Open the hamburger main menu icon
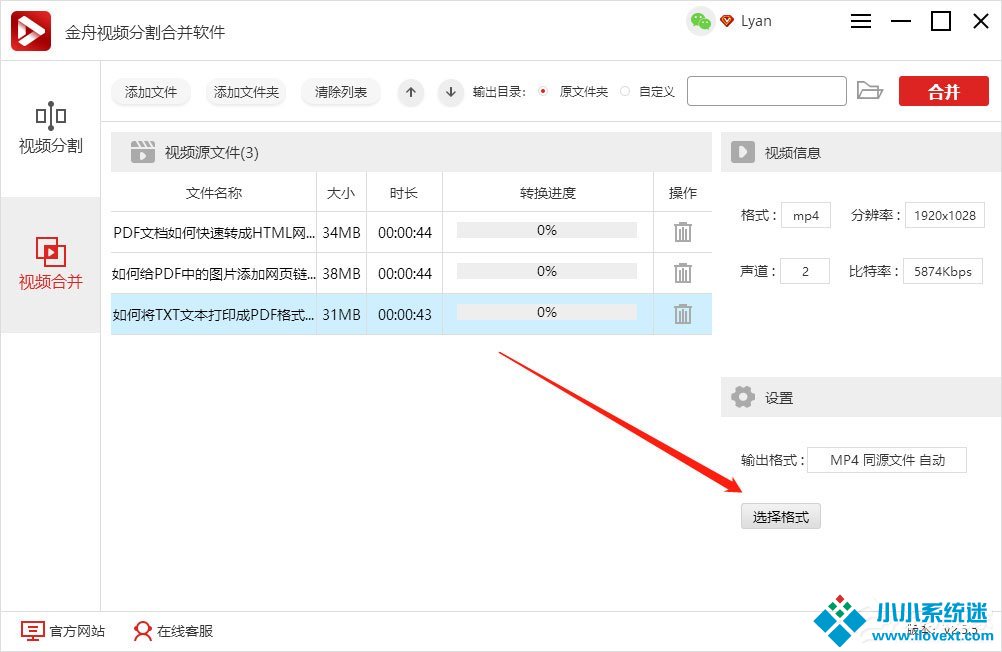The image size is (1002, 652). click(x=861, y=21)
